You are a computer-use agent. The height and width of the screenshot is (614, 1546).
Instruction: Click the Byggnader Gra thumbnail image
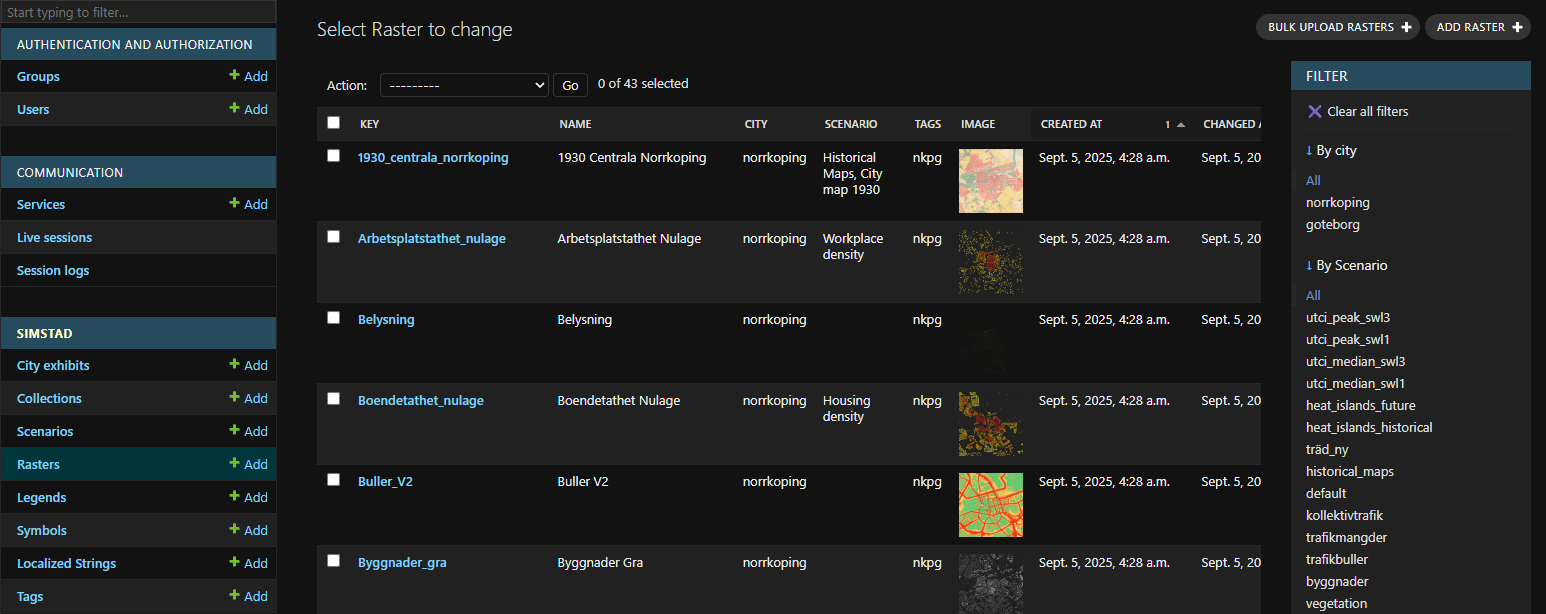pos(990,584)
